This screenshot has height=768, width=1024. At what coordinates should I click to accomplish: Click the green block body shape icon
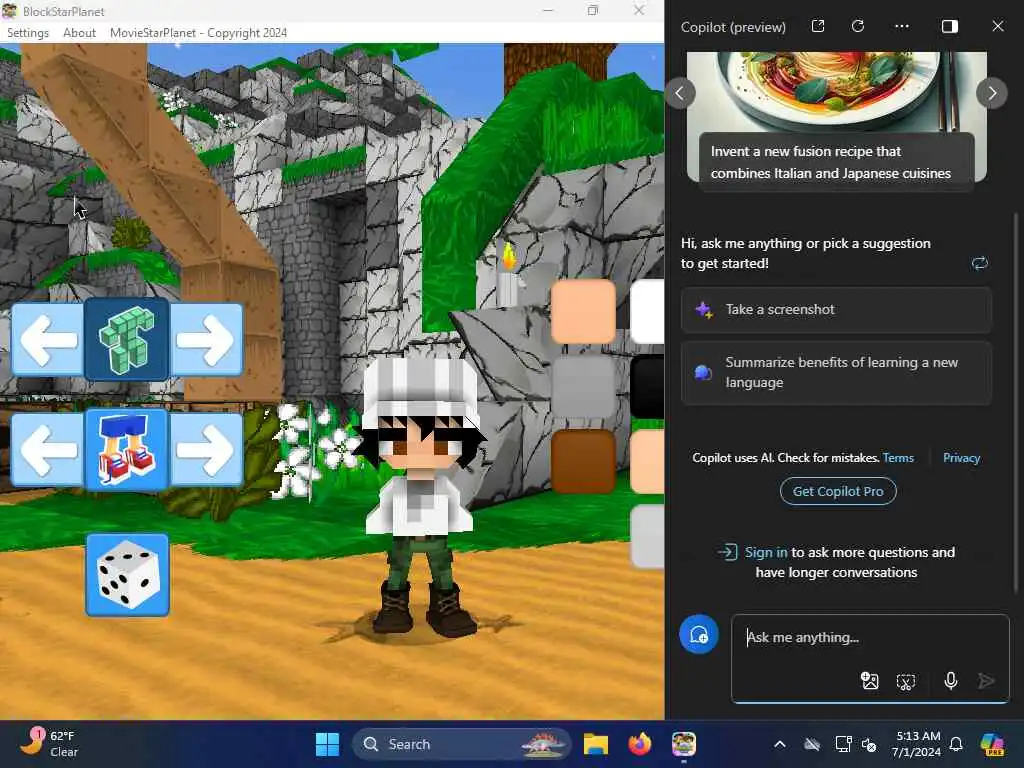point(127,340)
